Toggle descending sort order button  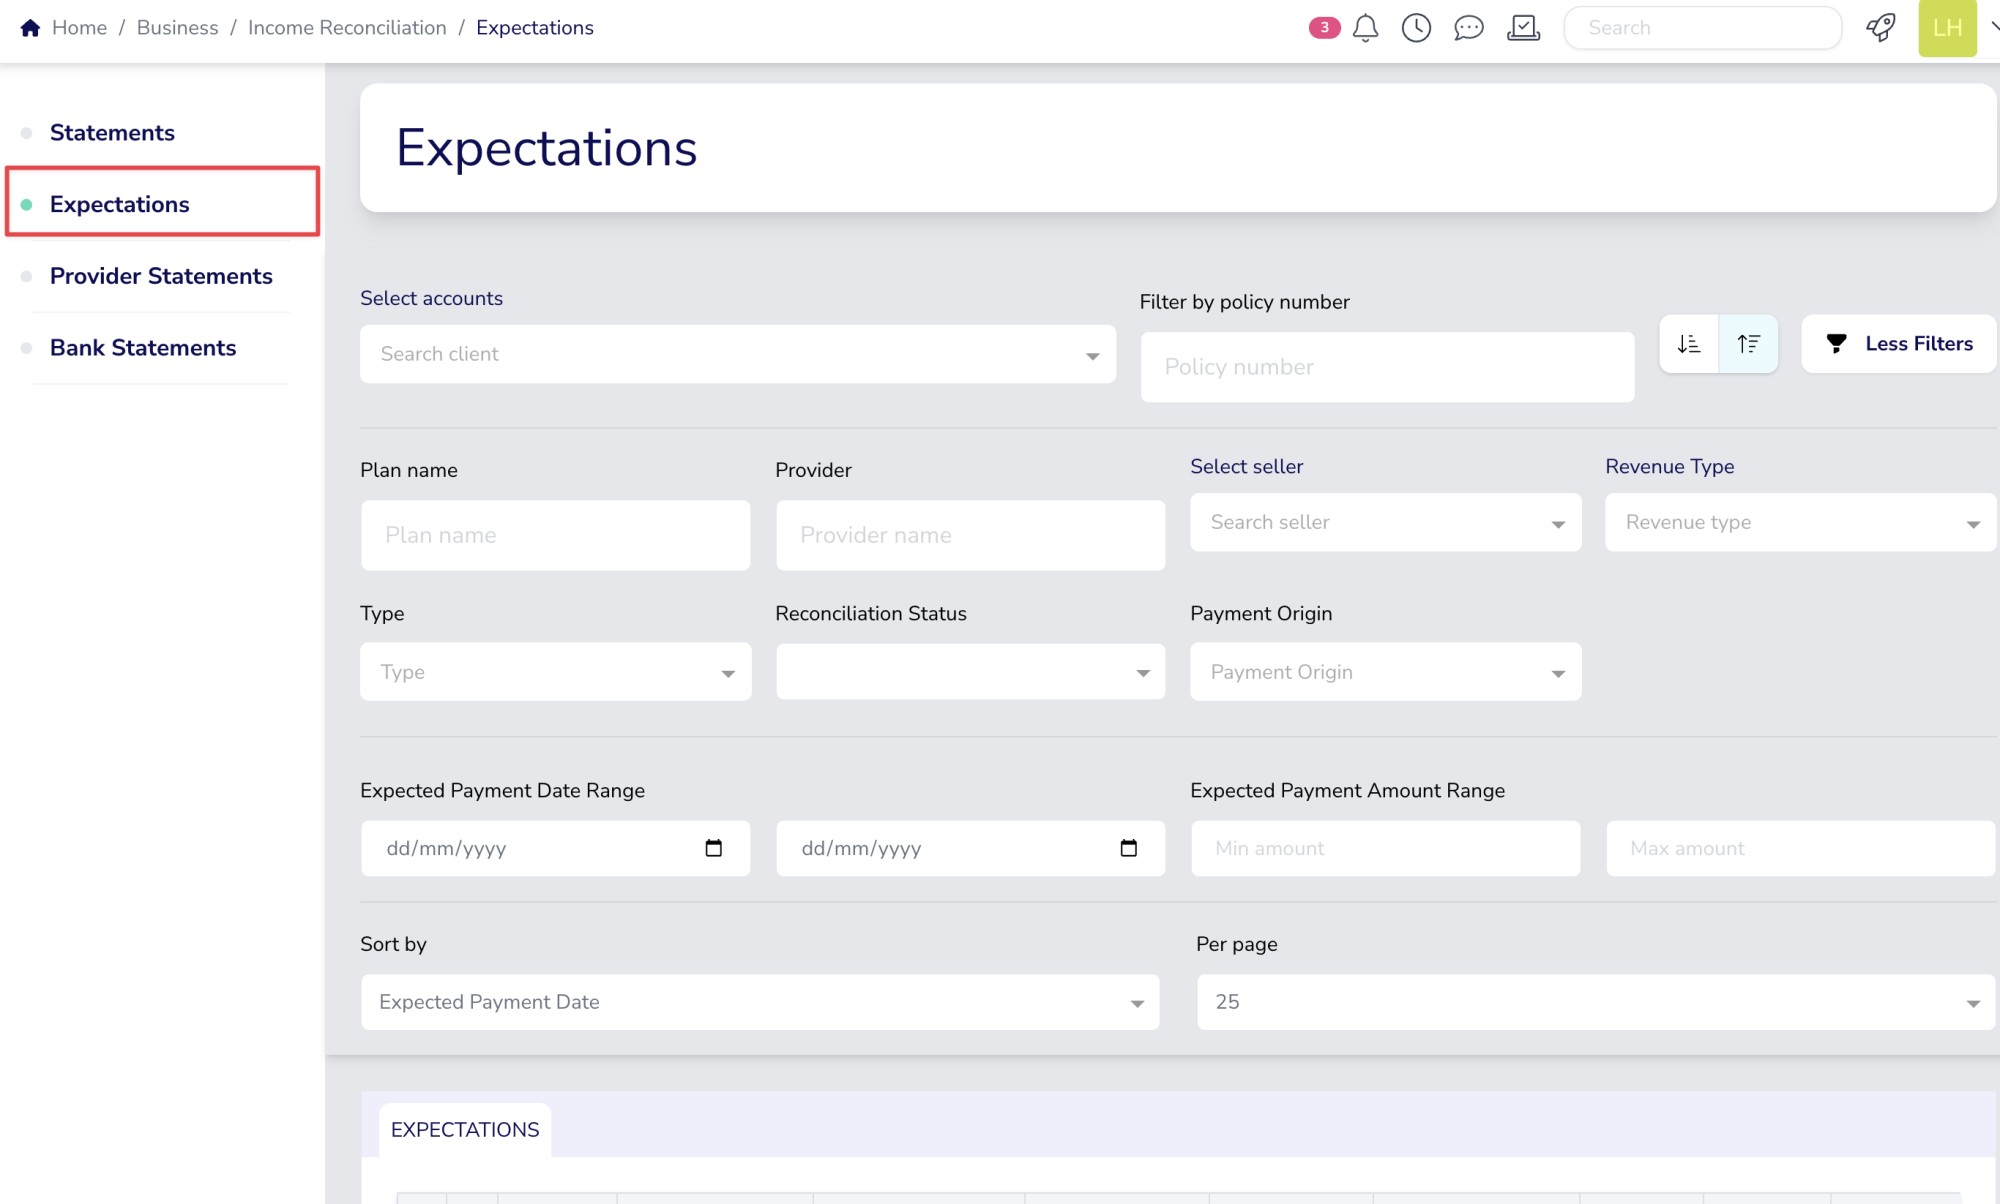(1689, 344)
